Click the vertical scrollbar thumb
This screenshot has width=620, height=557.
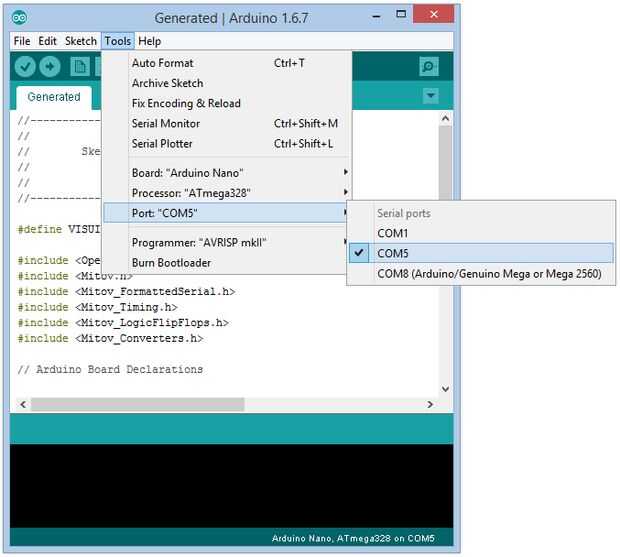[x=445, y=162]
